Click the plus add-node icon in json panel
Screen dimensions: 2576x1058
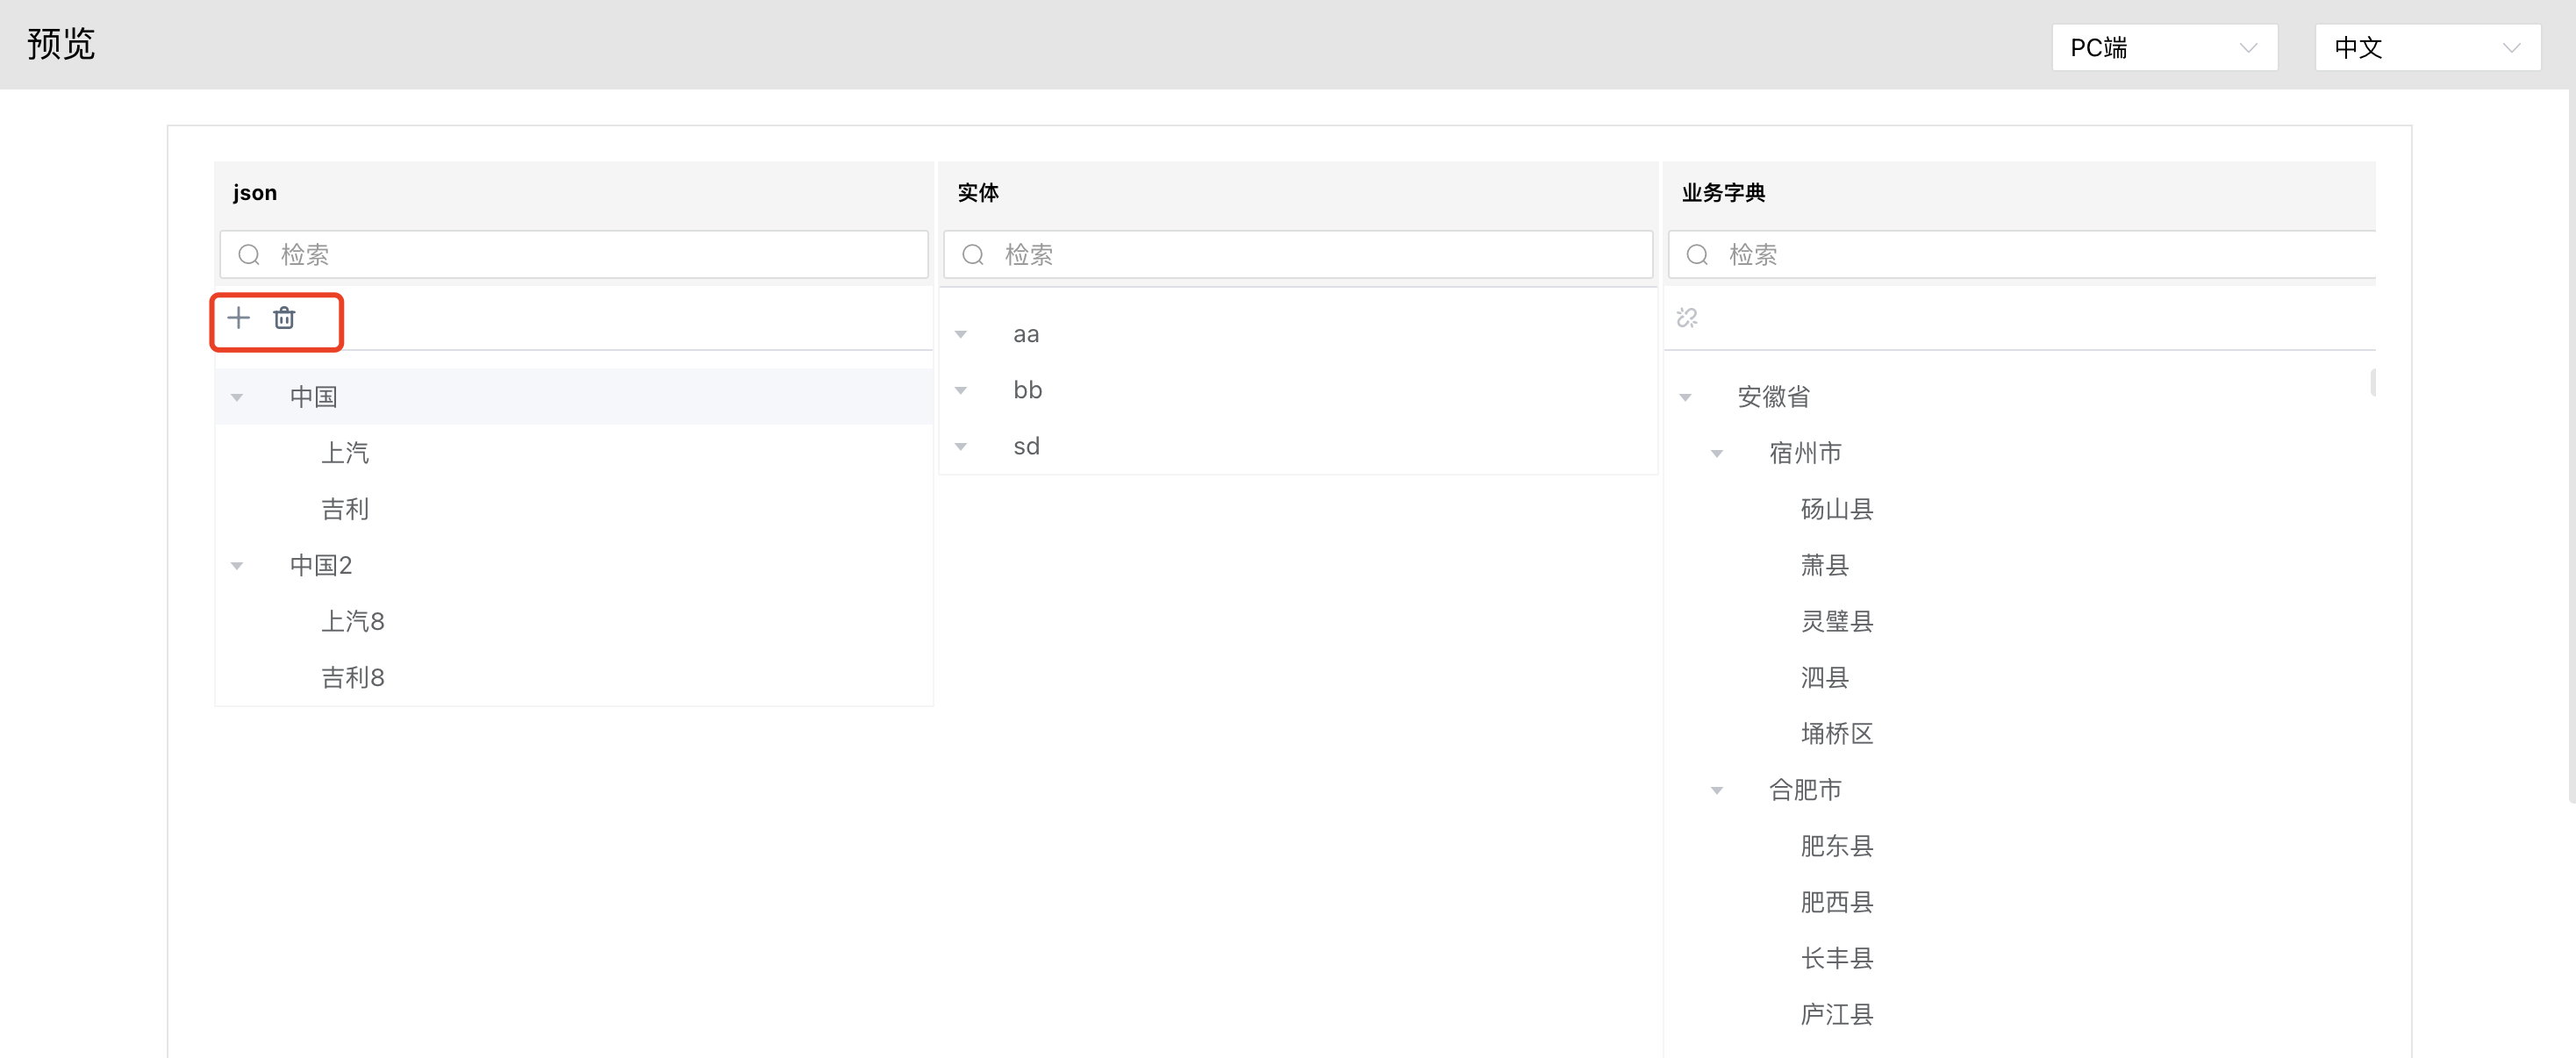click(x=238, y=318)
